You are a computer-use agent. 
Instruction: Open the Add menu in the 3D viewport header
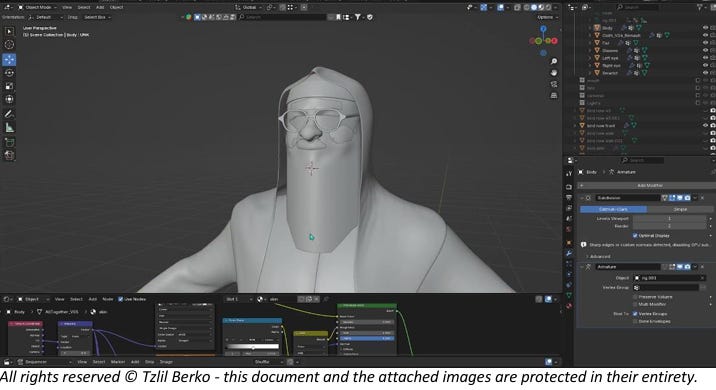click(x=100, y=7)
